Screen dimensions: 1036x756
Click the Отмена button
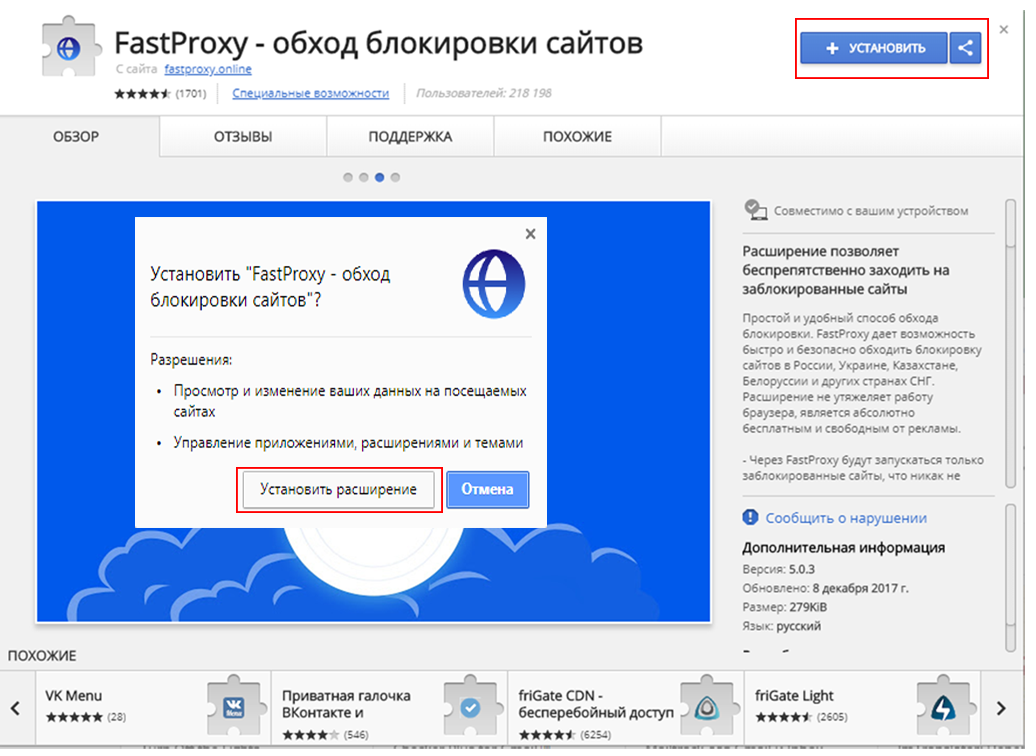488,490
